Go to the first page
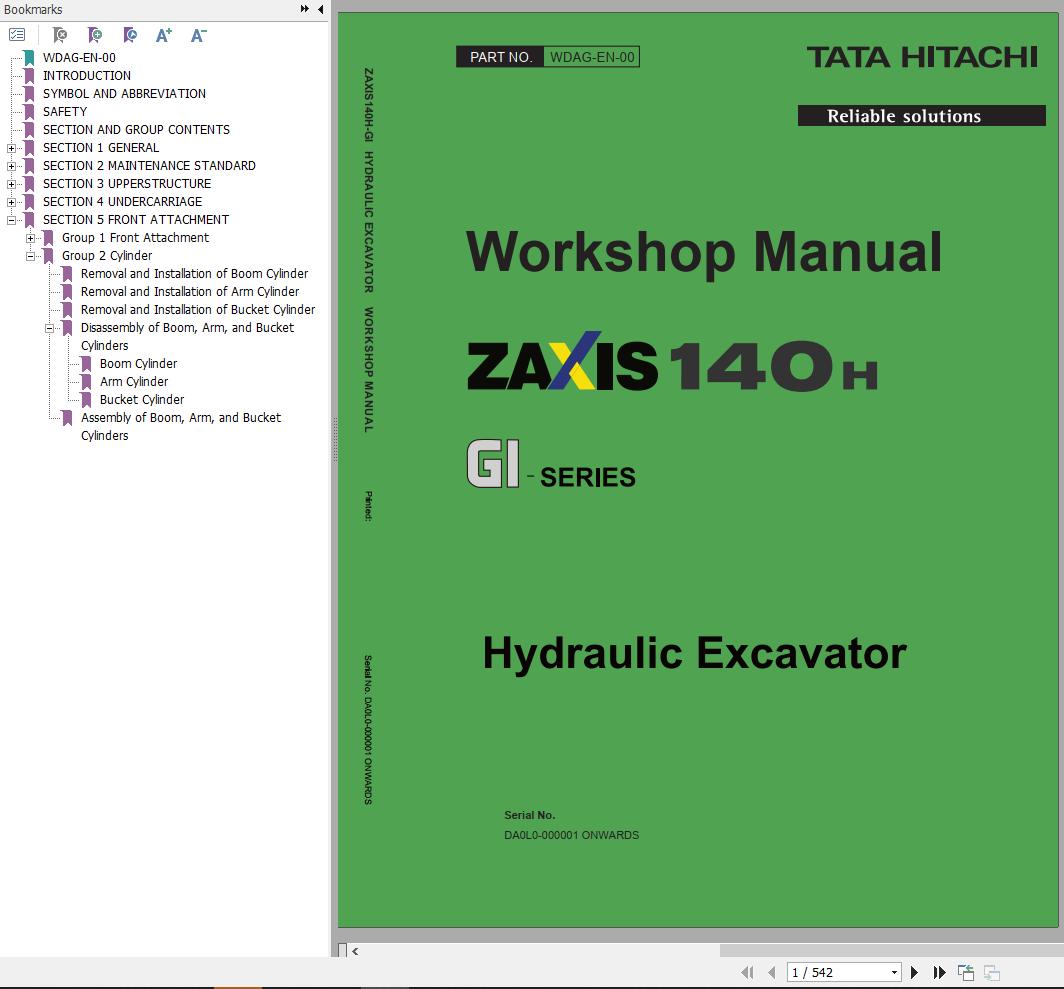The image size is (1064, 989). (x=747, y=973)
